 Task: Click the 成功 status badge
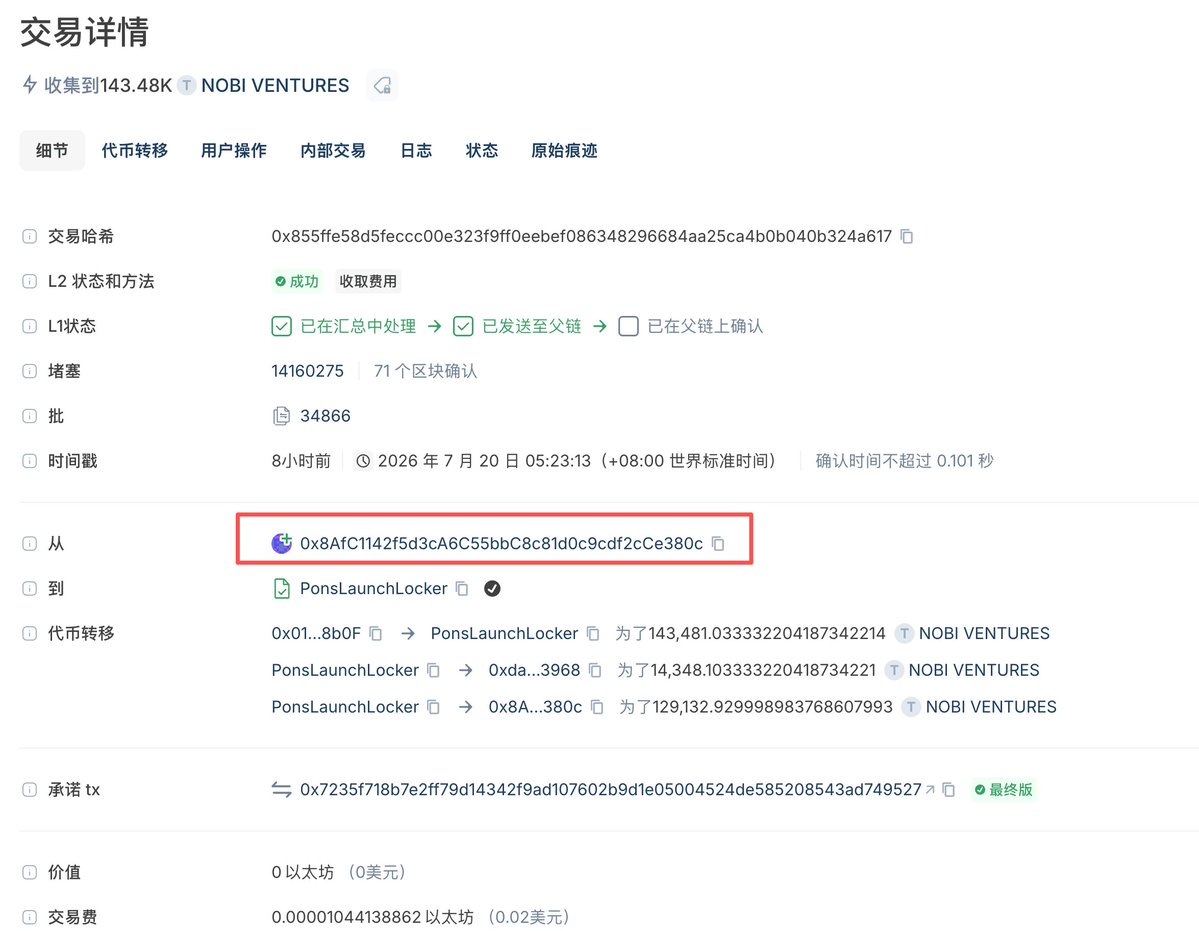click(297, 281)
